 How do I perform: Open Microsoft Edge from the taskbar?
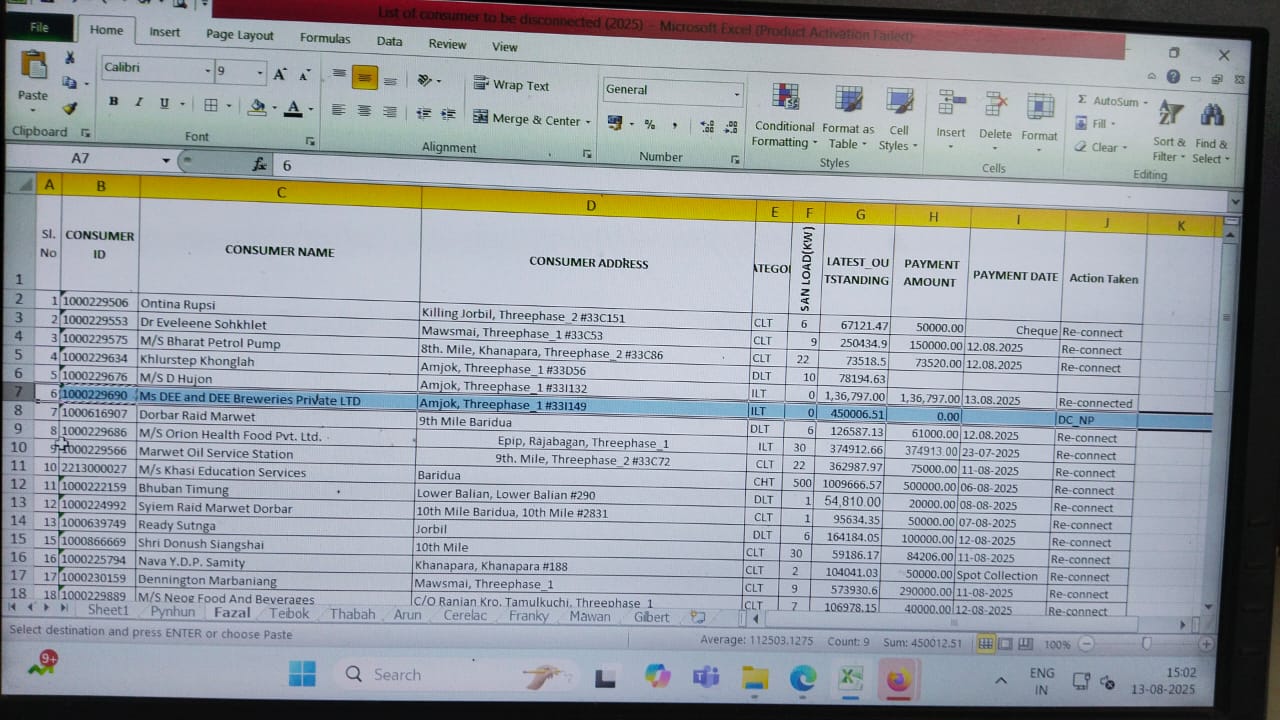click(x=803, y=679)
